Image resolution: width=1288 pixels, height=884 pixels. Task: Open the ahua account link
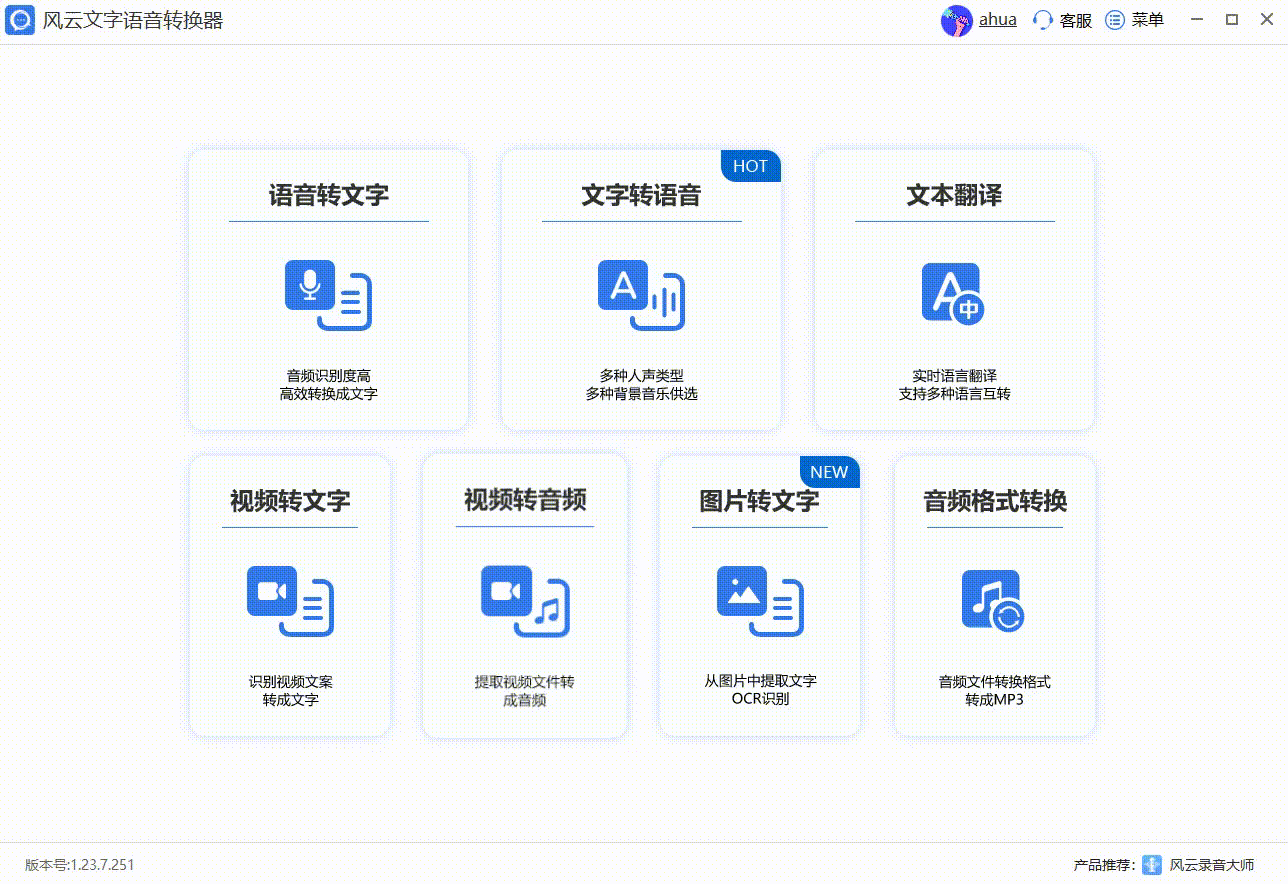998,20
